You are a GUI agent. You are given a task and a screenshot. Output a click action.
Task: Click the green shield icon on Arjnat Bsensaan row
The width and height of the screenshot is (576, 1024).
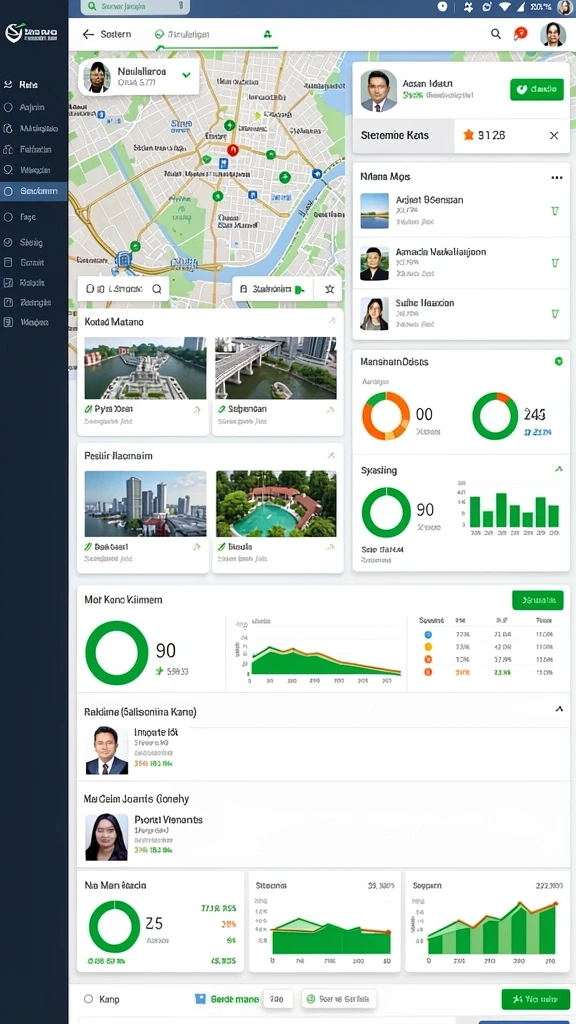pyautogui.click(x=554, y=211)
